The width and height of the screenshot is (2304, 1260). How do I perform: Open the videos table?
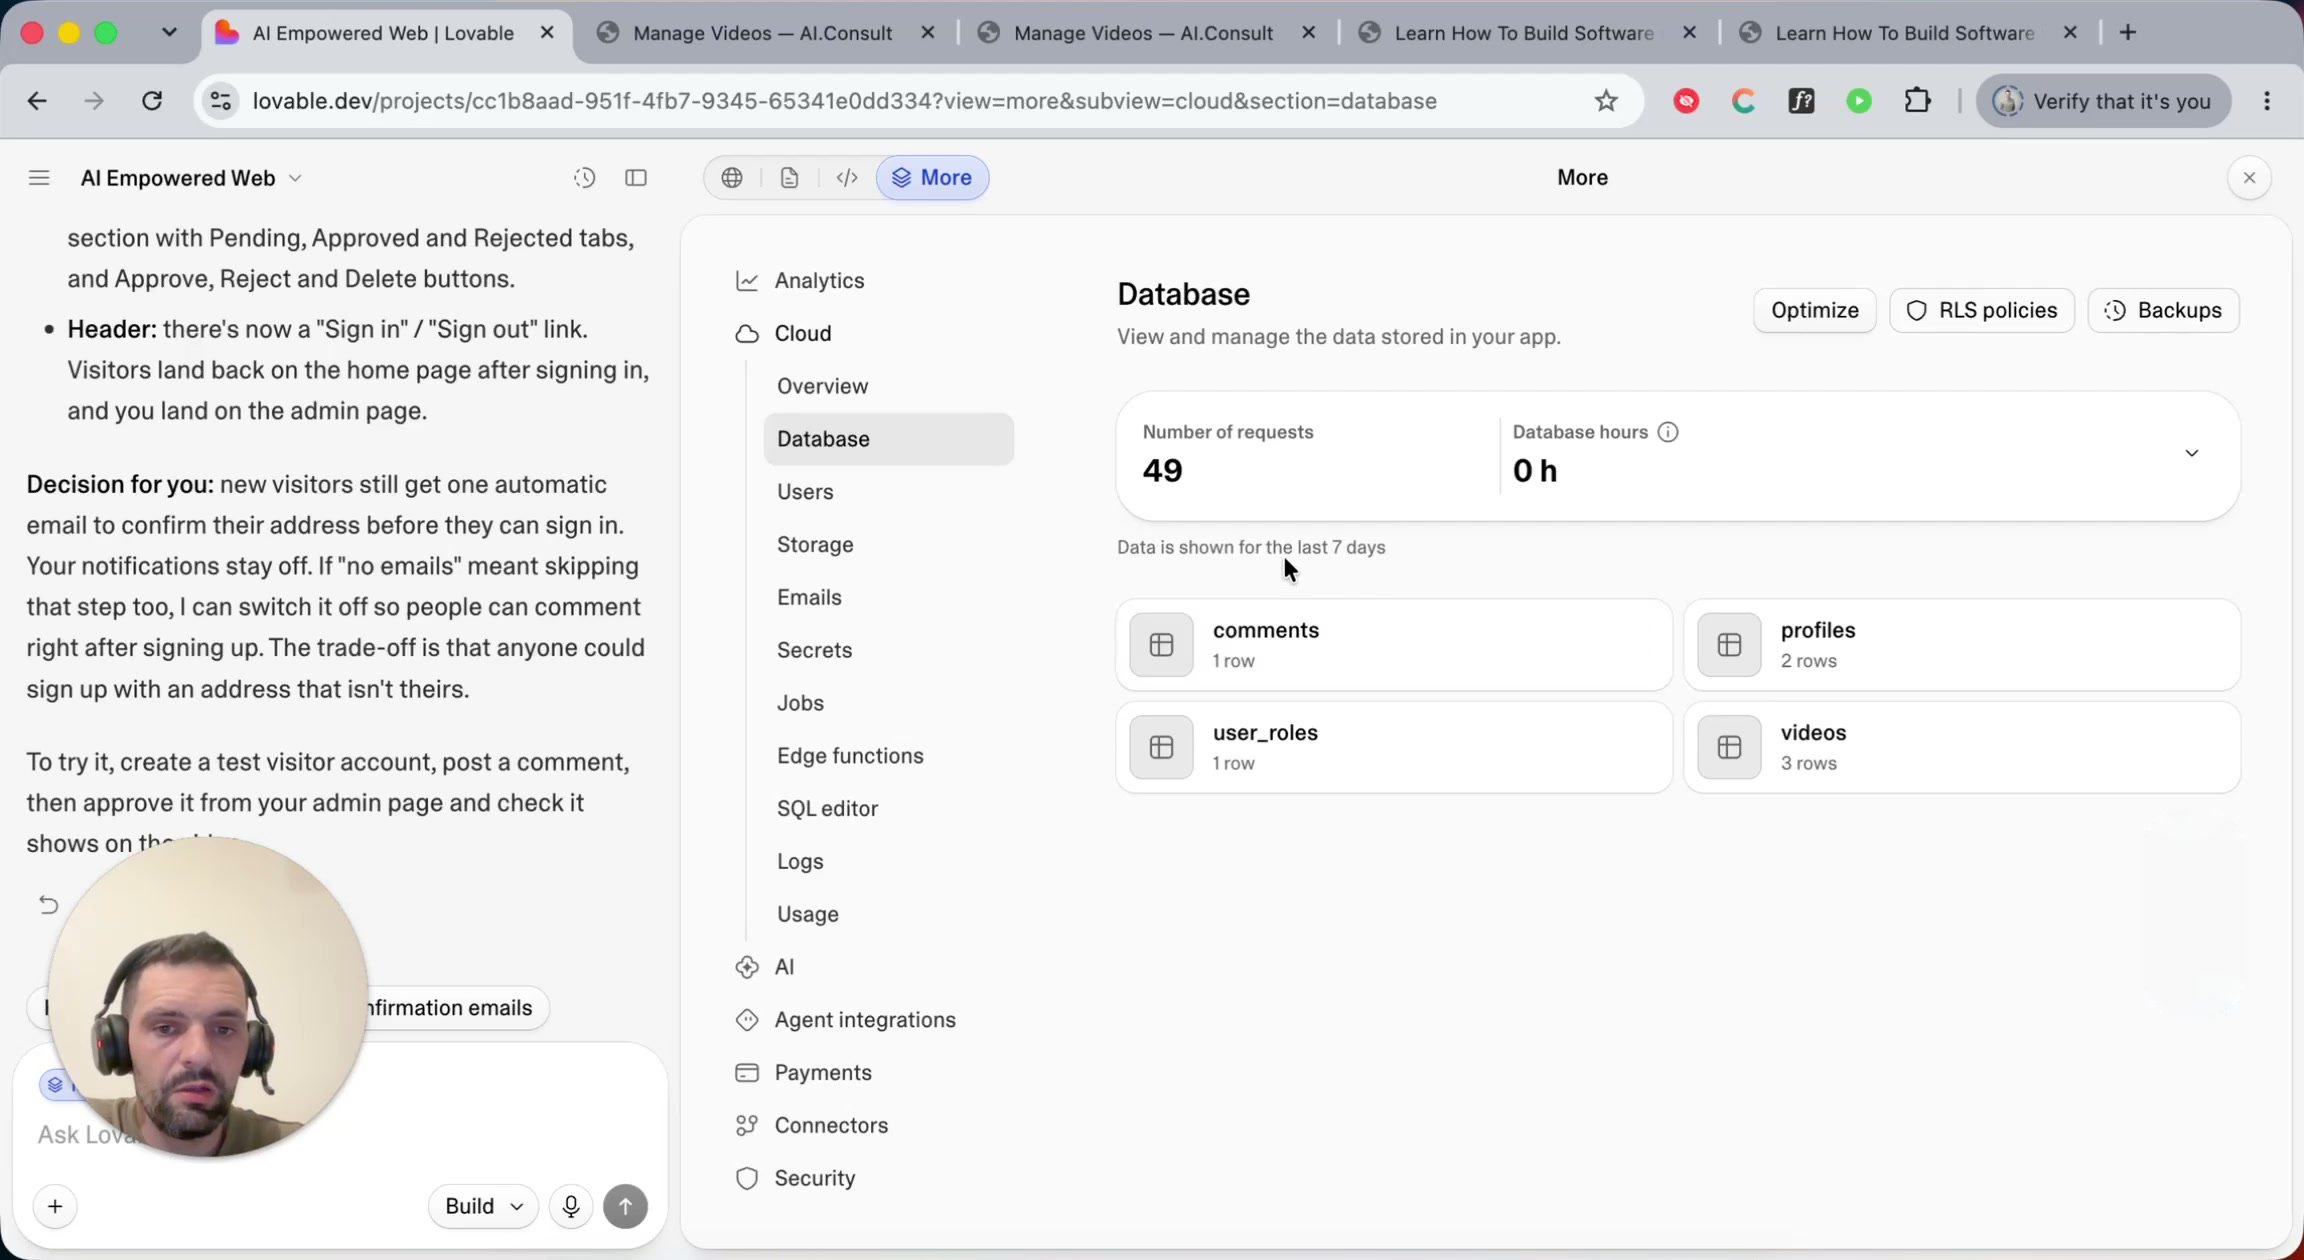(1962, 748)
